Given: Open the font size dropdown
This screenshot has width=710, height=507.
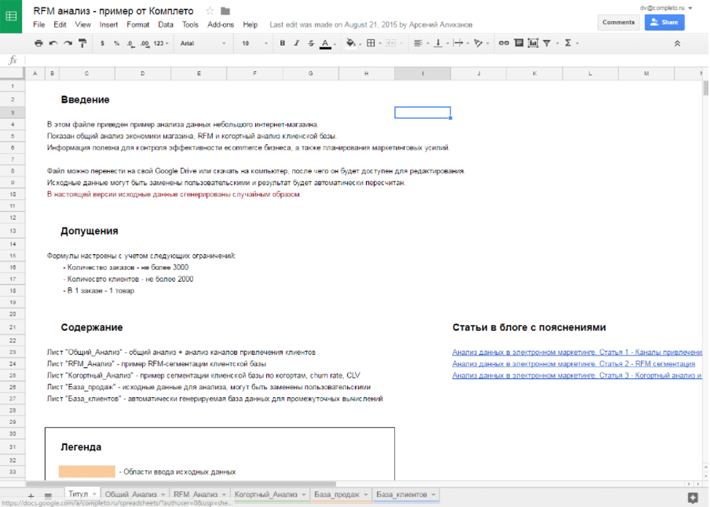Looking at the screenshot, I should [x=254, y=43].
